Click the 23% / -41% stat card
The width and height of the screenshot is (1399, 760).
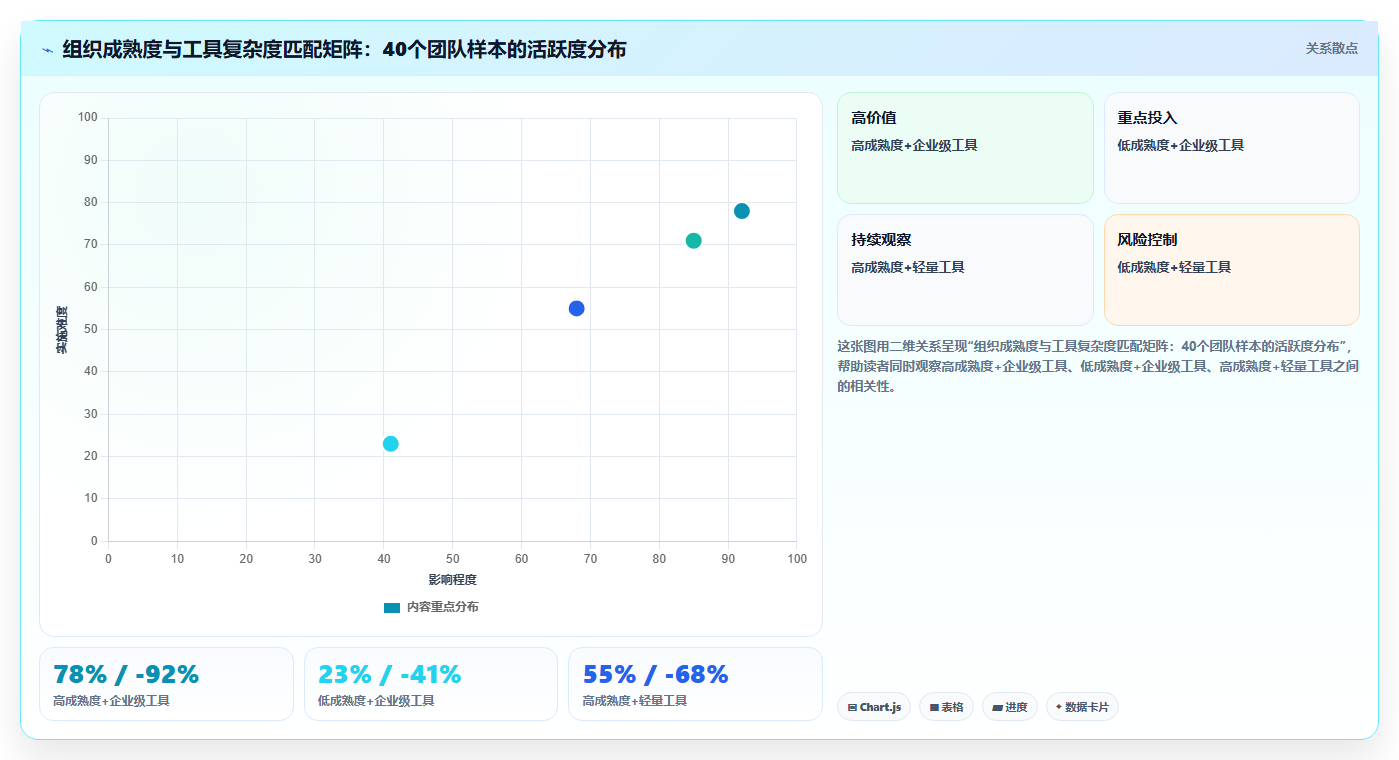(431, 684)
